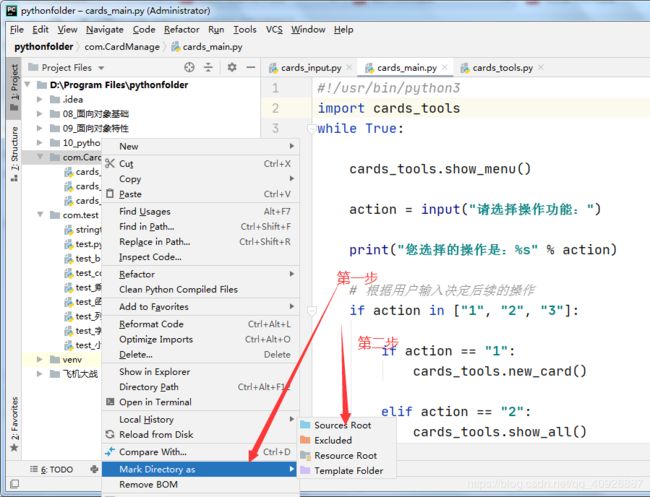Select Mark Directory as

199,469
